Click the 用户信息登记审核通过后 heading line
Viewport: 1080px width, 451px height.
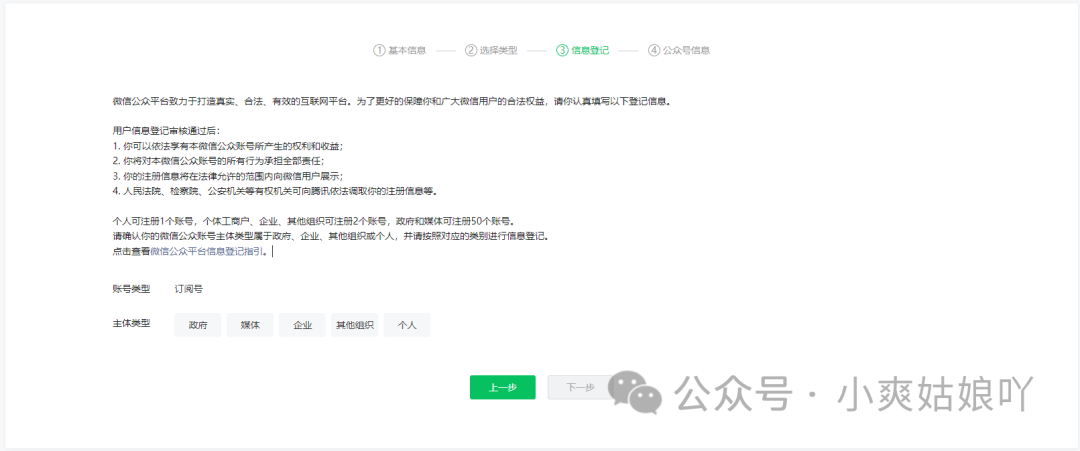tap(166, 130)
